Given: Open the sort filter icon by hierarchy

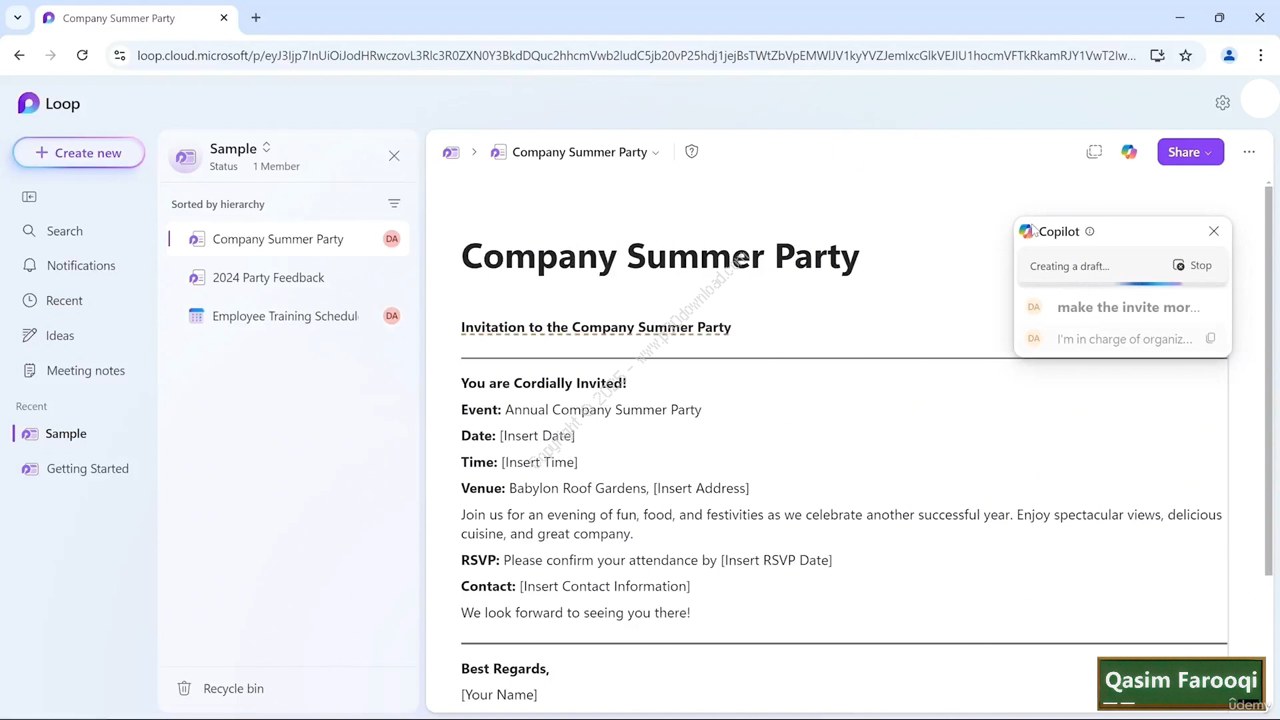Looking at the screenshot, I should point(394,203).
